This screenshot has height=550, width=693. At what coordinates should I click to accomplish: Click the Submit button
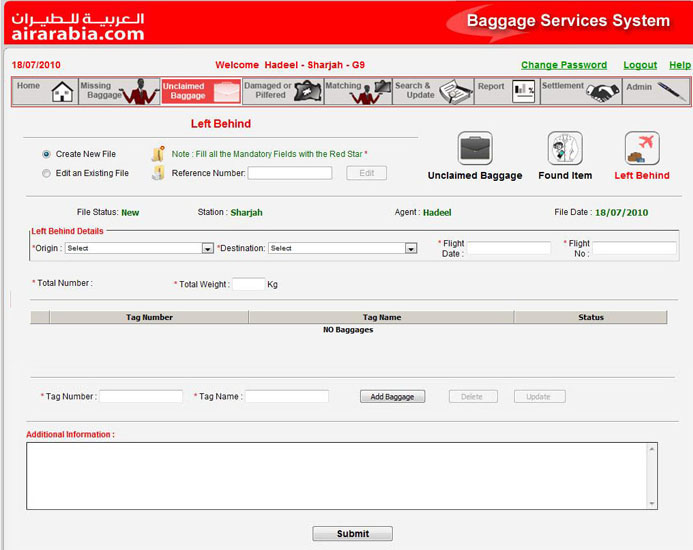(352, 534)
